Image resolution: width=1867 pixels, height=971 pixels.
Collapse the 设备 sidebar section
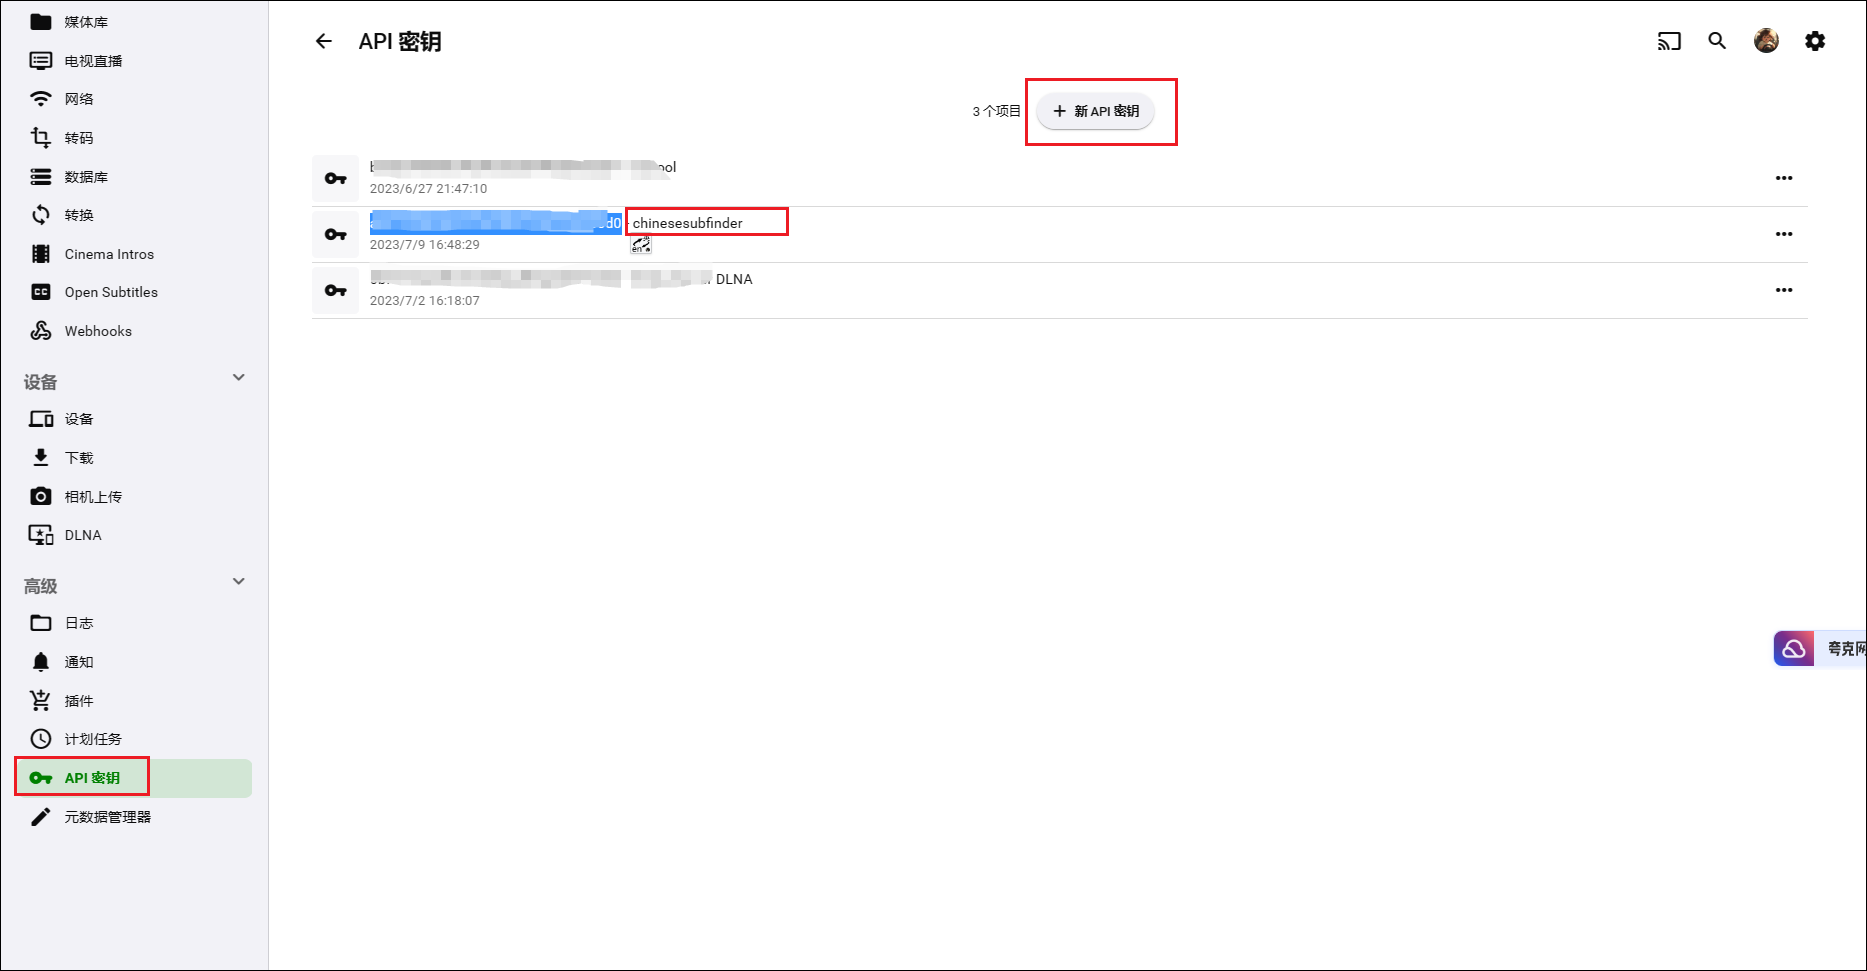tap(238, 378)
